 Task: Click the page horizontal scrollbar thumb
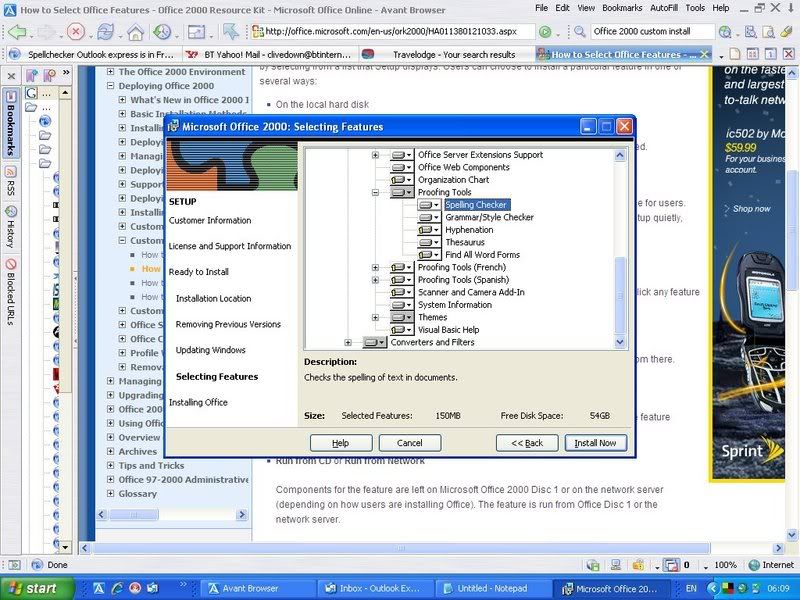pos(401,548)
